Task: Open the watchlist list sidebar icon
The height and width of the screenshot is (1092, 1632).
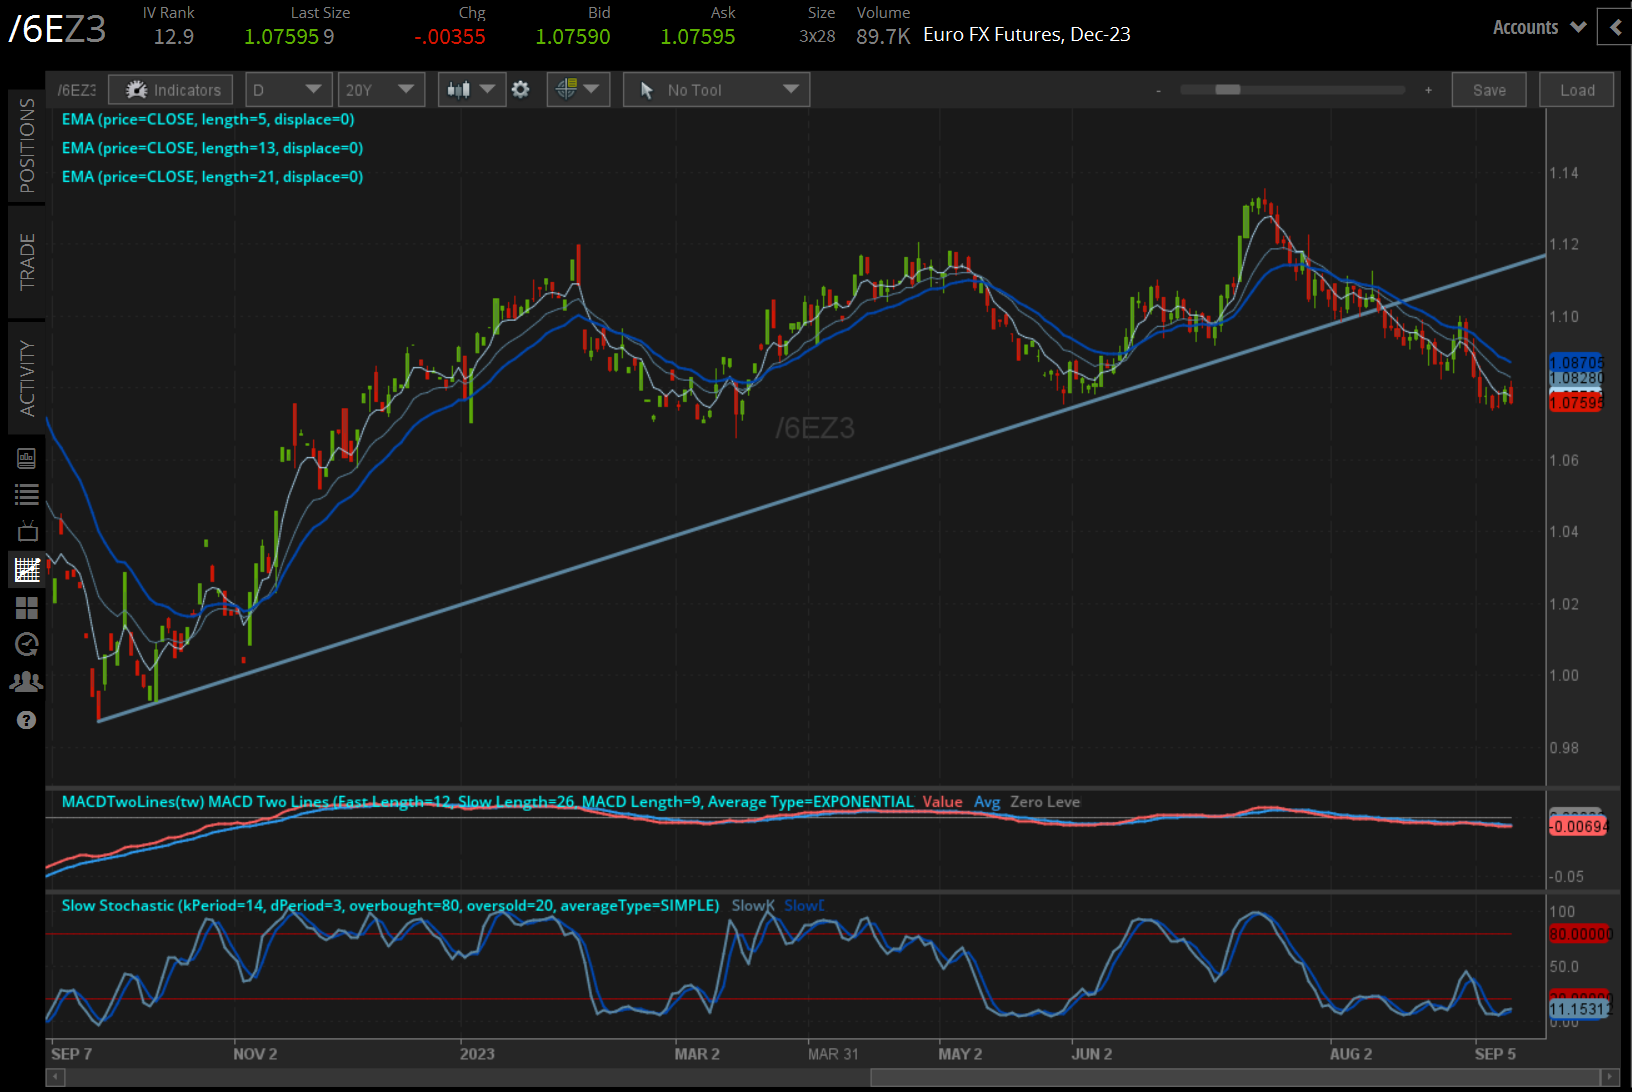Action: tap(27, 494)
